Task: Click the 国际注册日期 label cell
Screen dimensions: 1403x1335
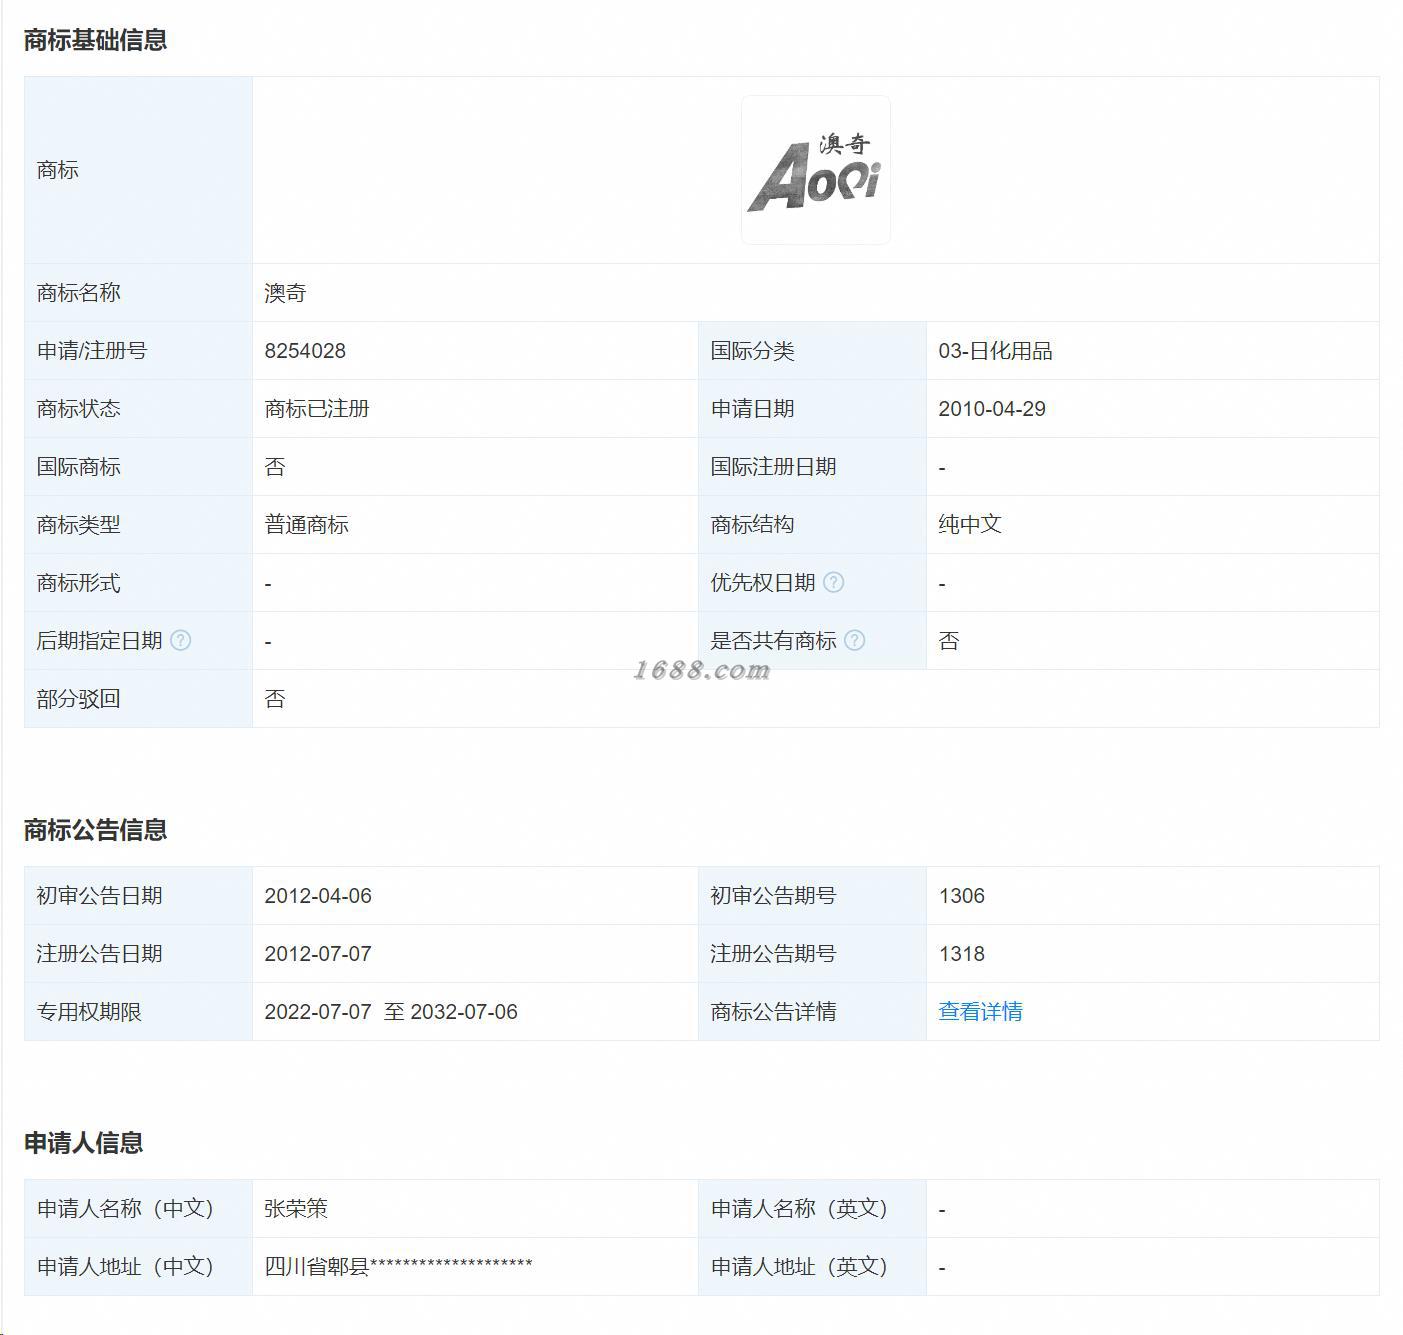Action: coord(812,467)
